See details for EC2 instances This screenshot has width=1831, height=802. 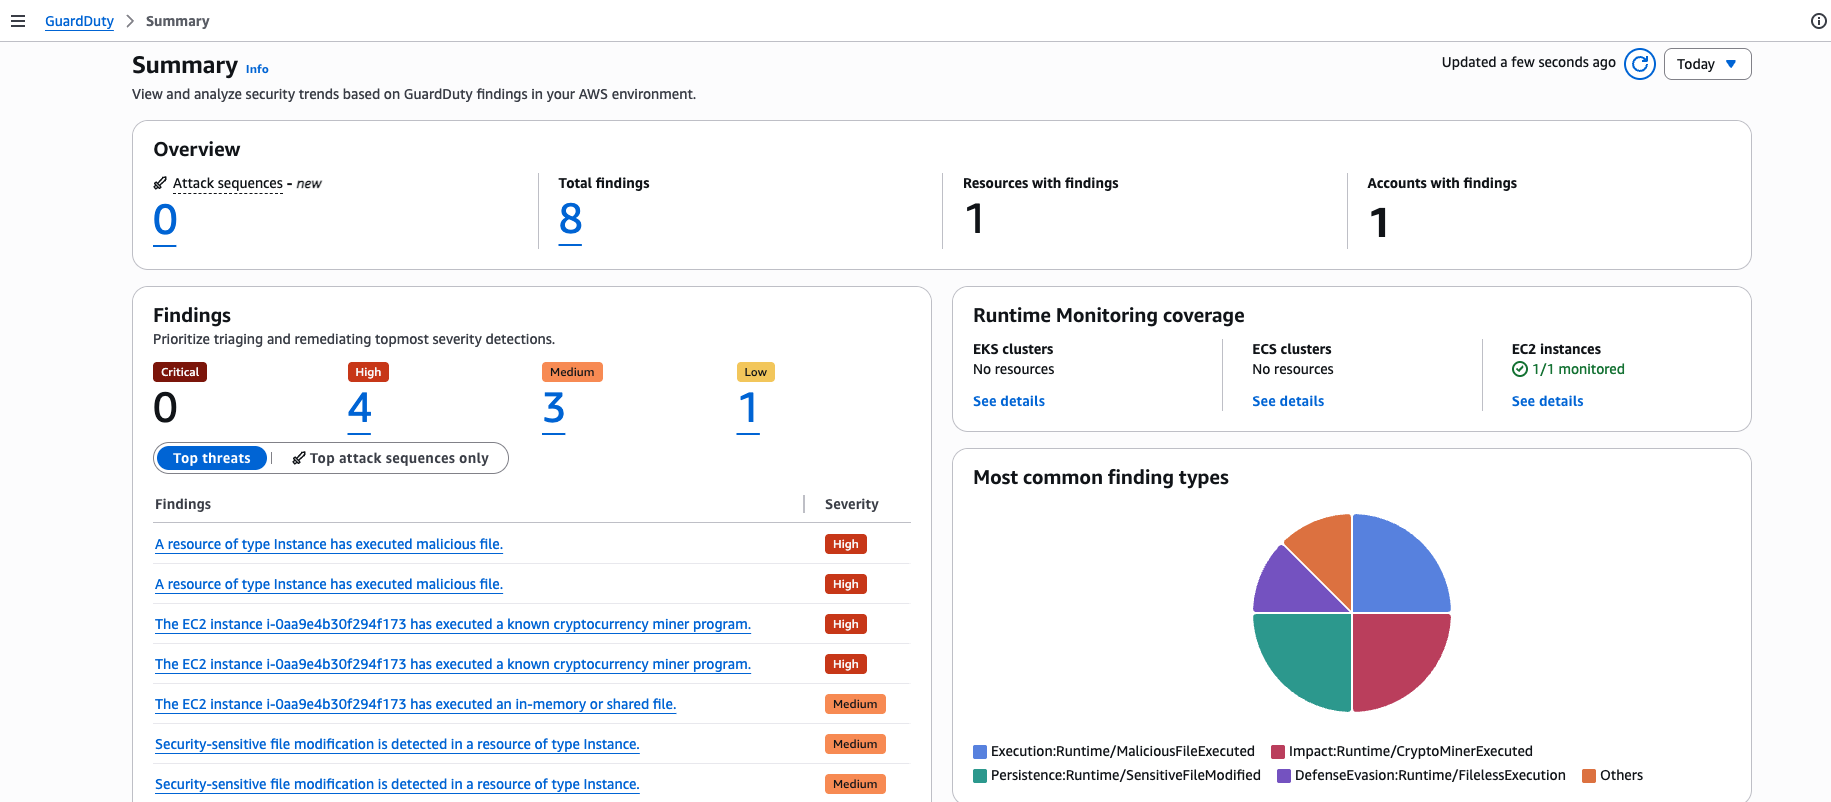coord(1547,401)
